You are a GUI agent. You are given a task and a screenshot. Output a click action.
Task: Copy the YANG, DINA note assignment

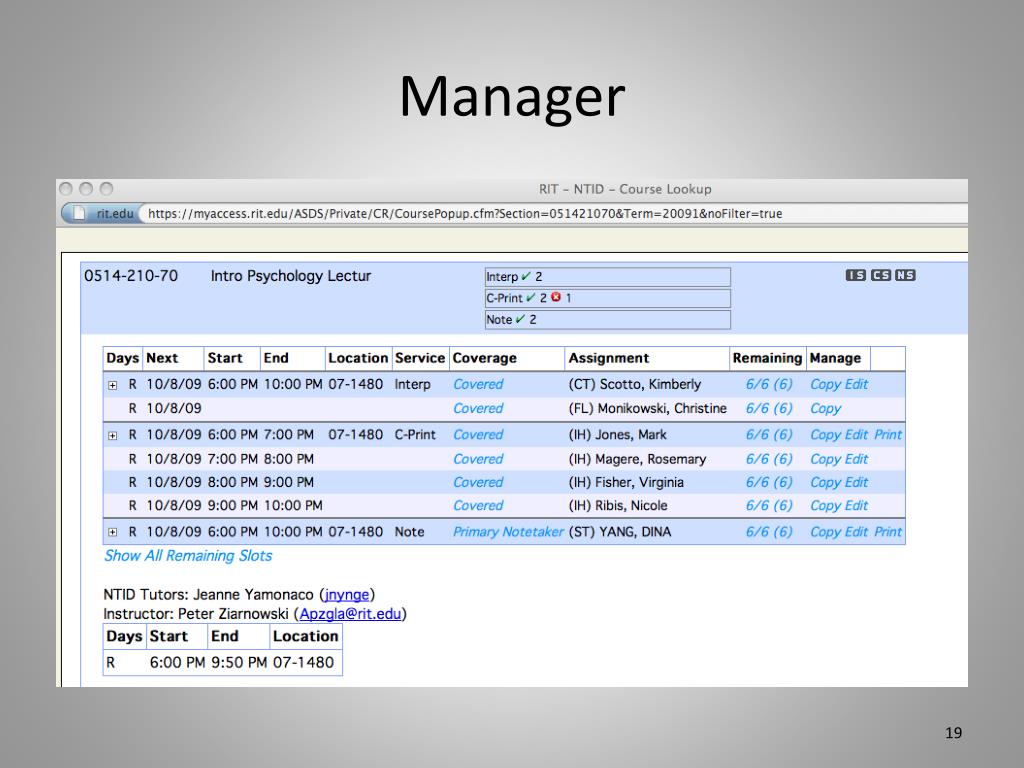tap(825, 532)
